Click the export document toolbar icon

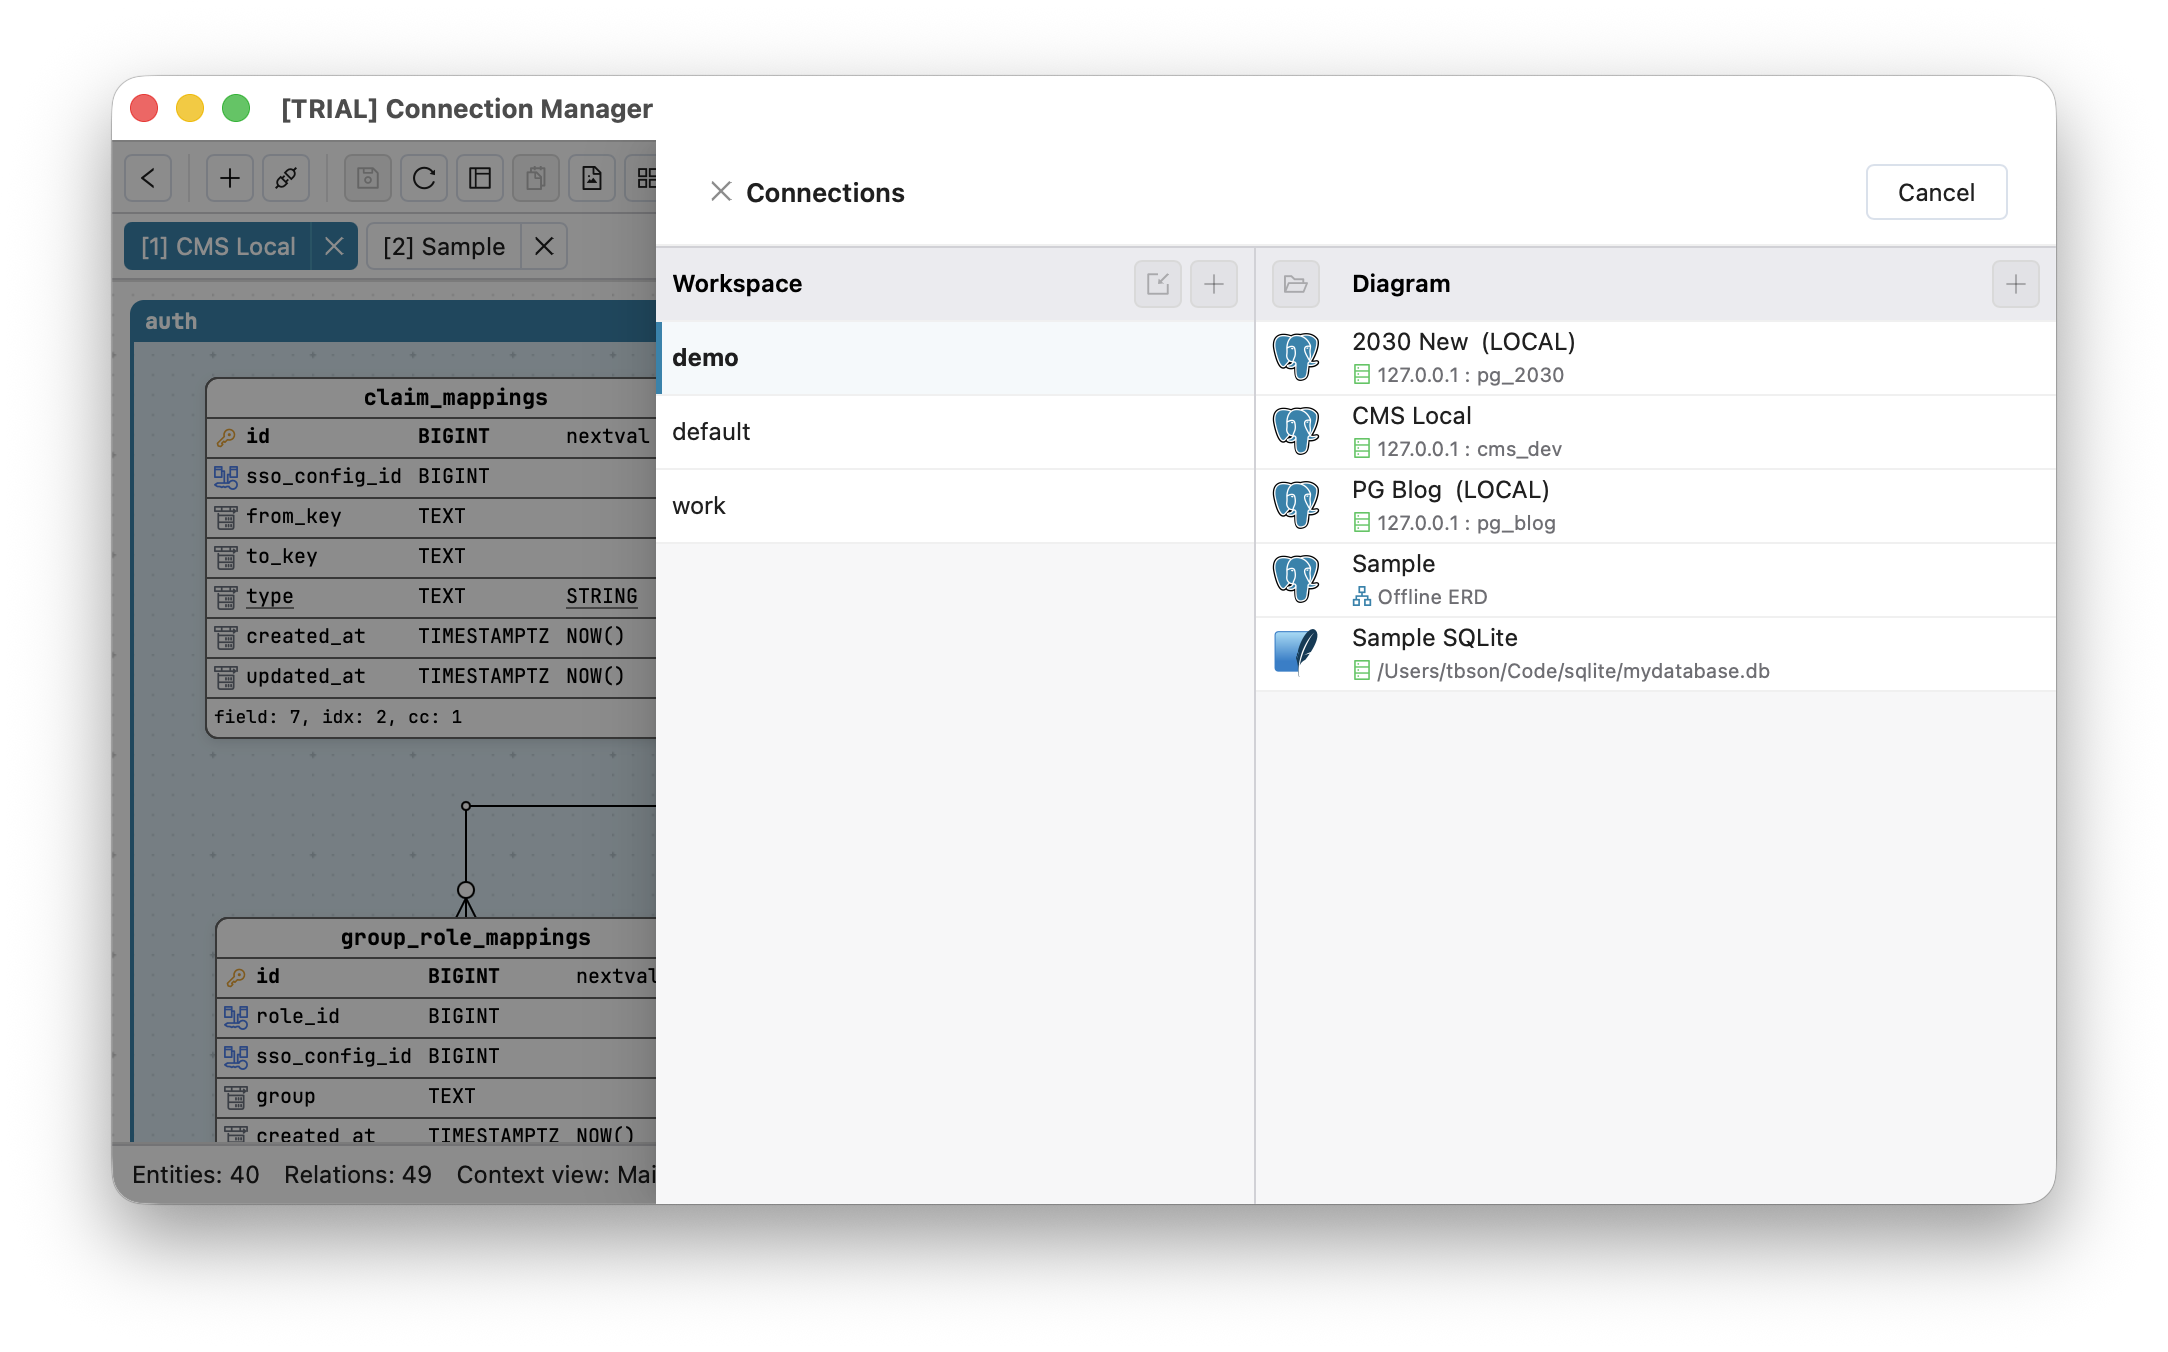(592, 178)
